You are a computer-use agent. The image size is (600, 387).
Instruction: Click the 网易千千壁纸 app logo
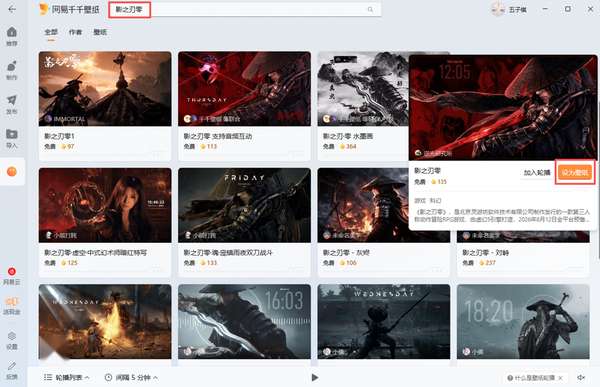coord(44,9)
